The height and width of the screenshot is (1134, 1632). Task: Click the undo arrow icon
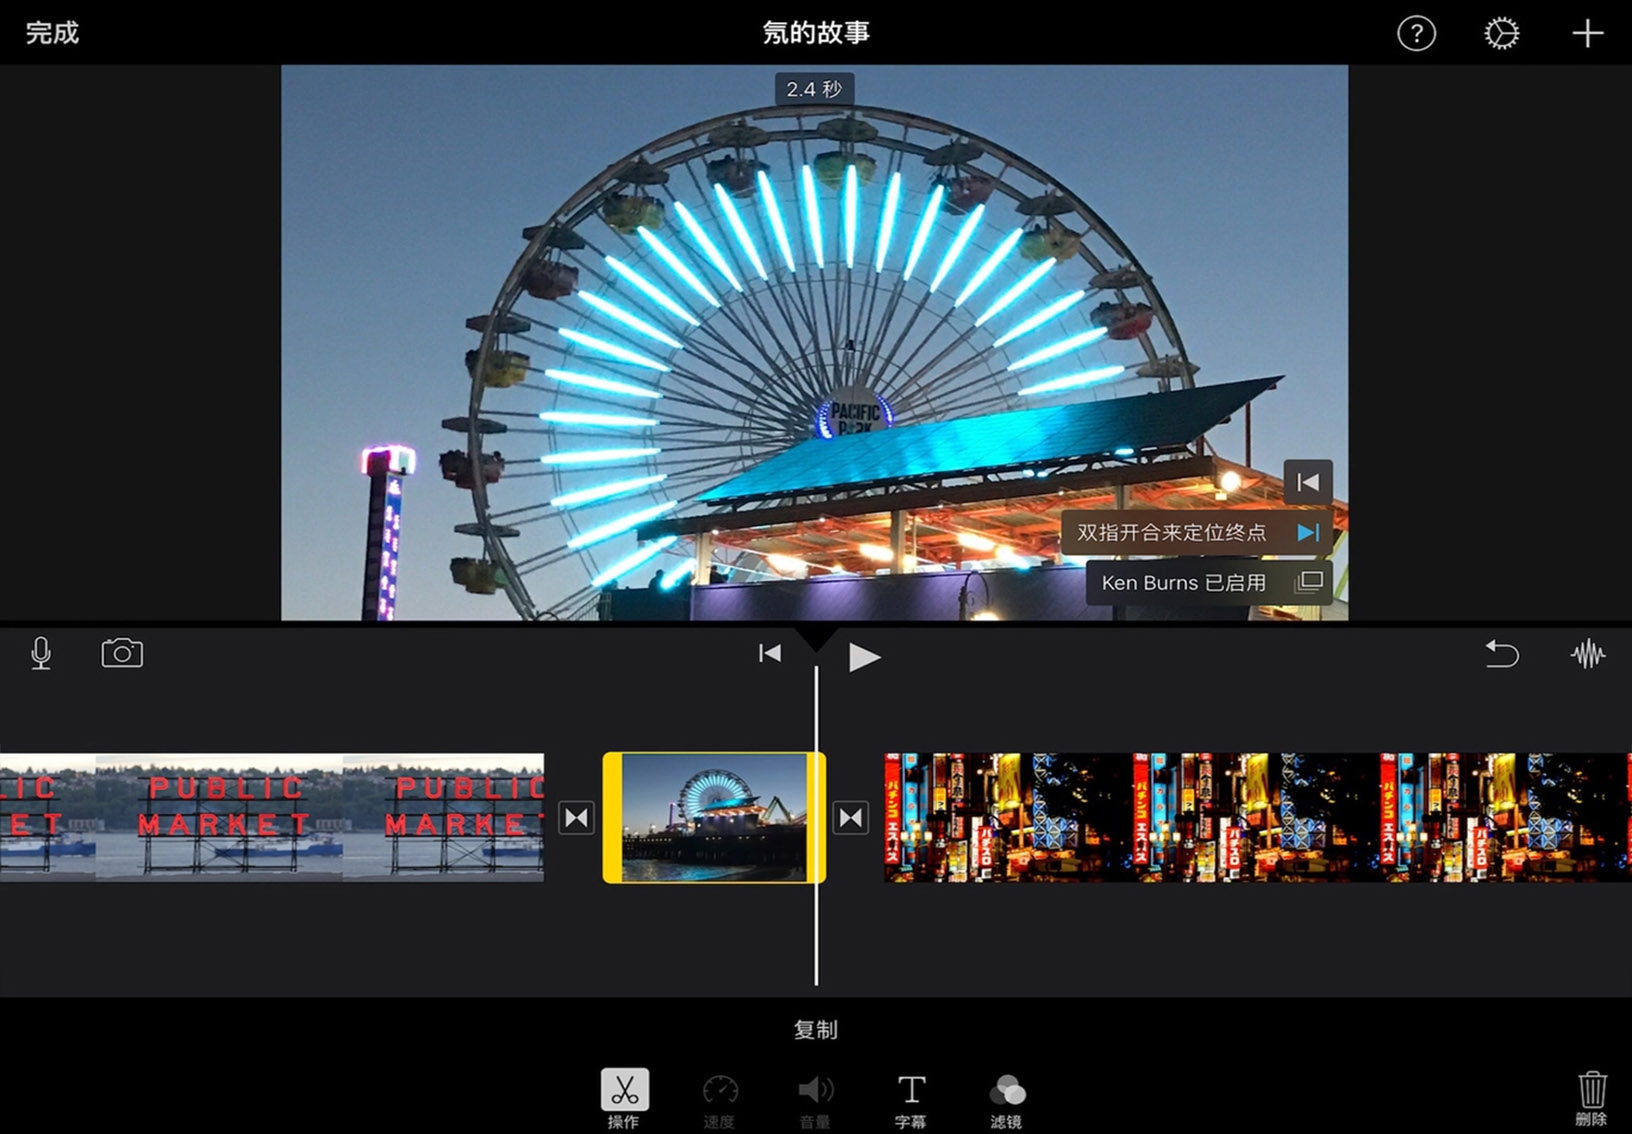1501,654
